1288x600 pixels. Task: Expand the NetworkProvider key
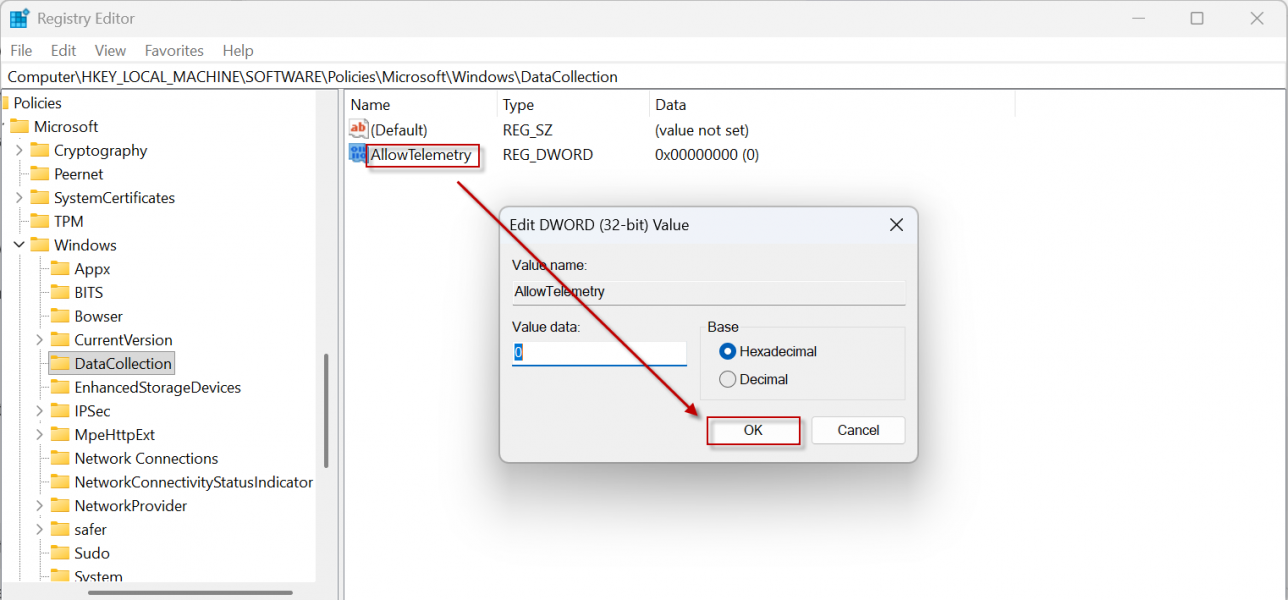(x=39, y=506)
